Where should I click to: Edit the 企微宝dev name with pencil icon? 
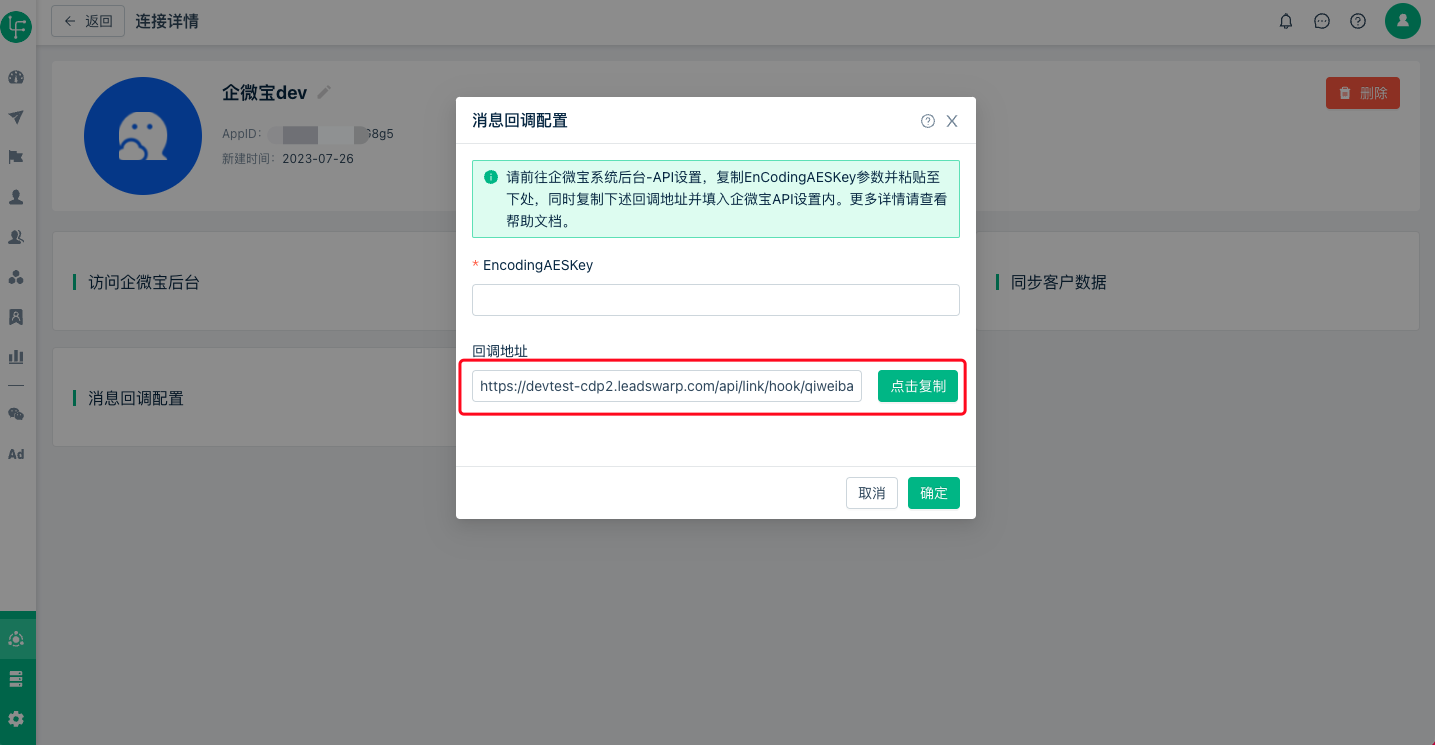pos(323,91)
